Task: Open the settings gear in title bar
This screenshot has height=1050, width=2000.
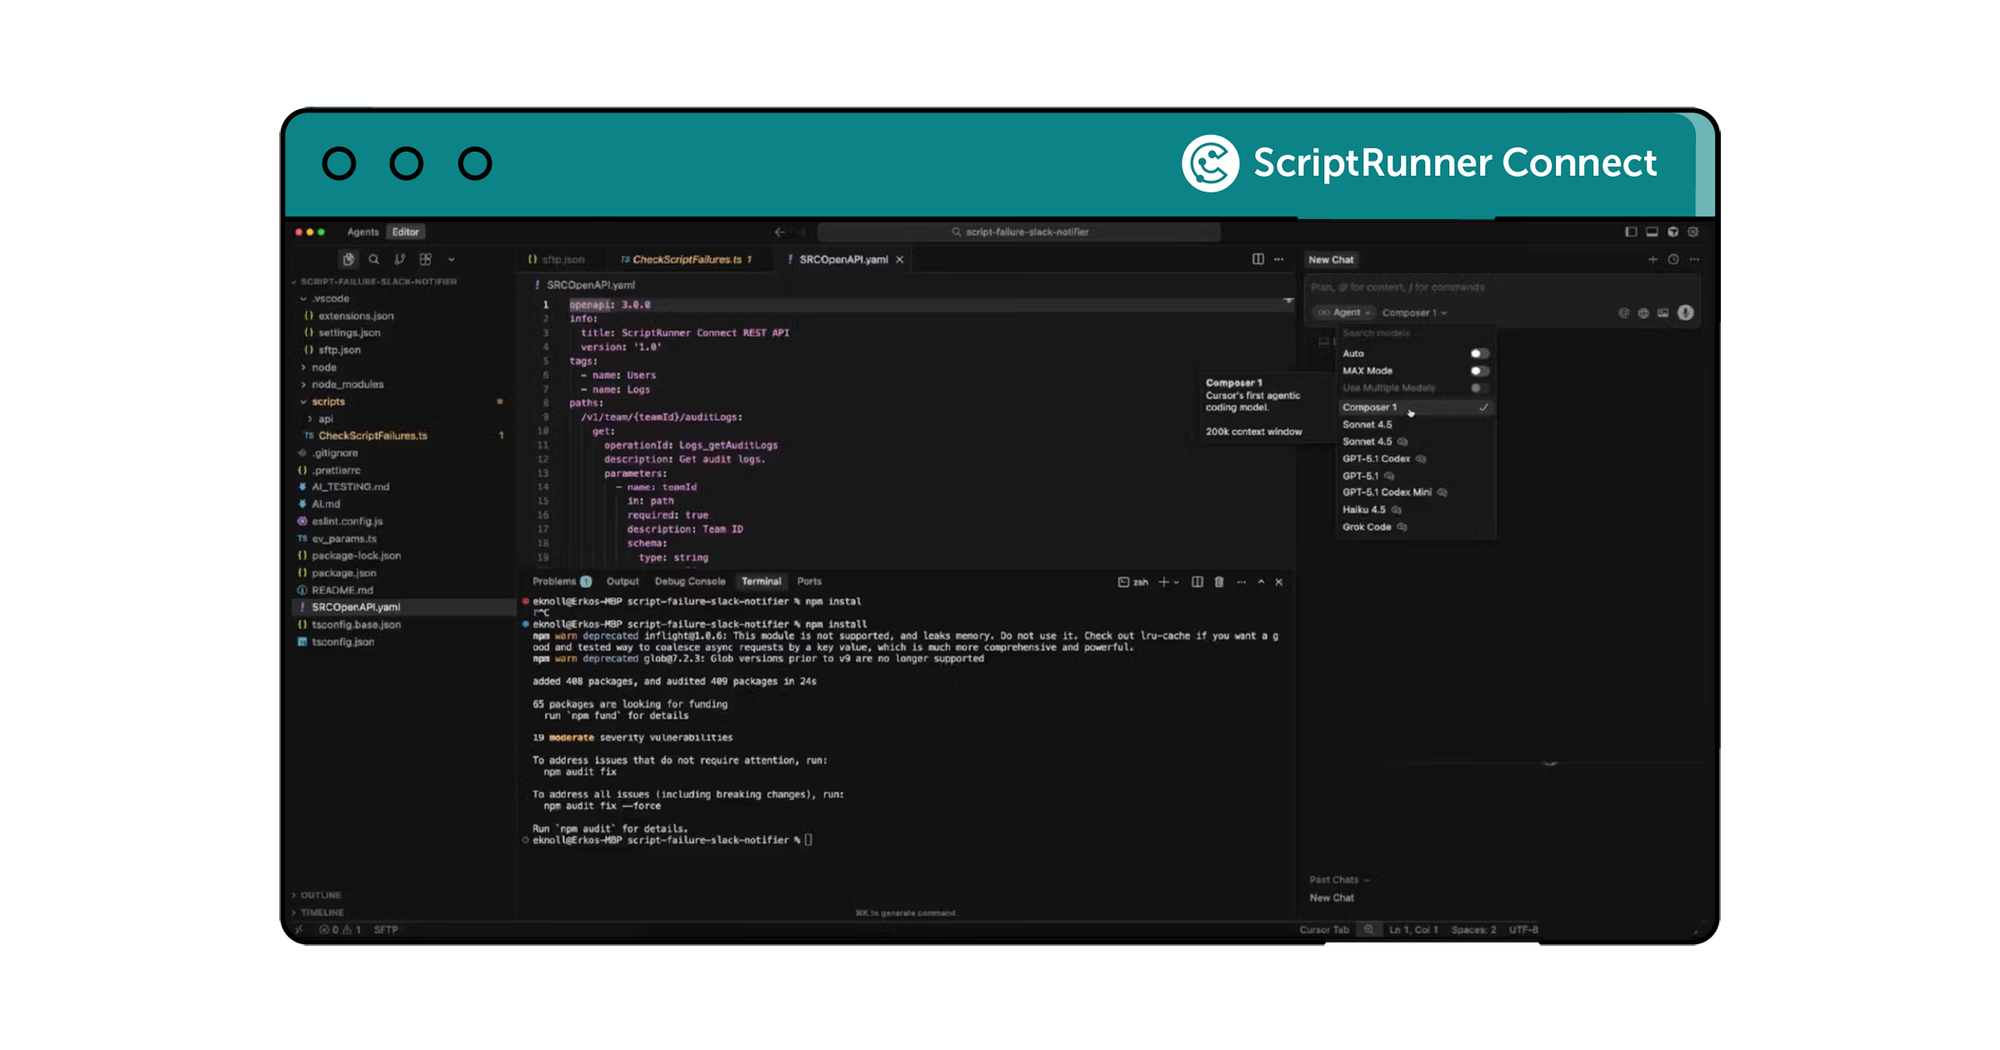Action: (1693, 232)
